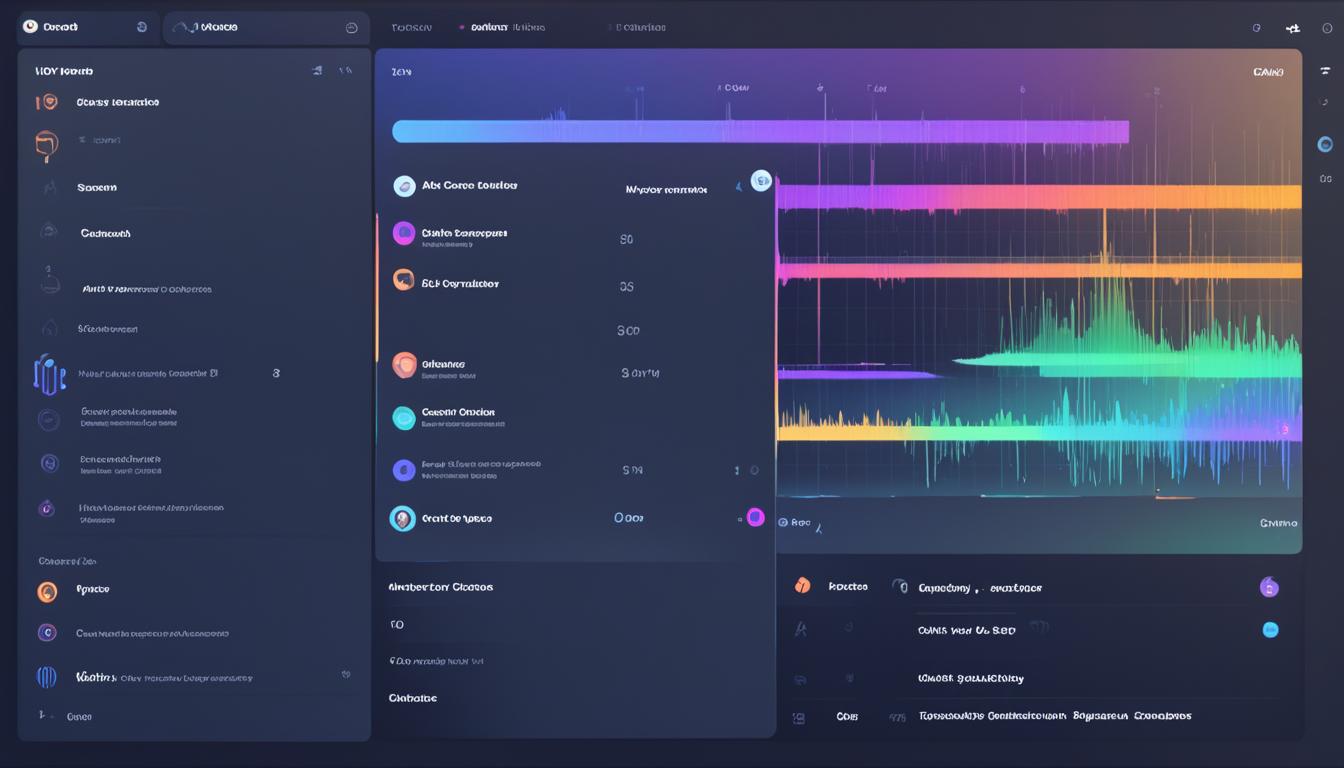Click the blue waveform icon at sidebar bottom
Viewport: 1344px width, 768px height.
tap(47, 677)
